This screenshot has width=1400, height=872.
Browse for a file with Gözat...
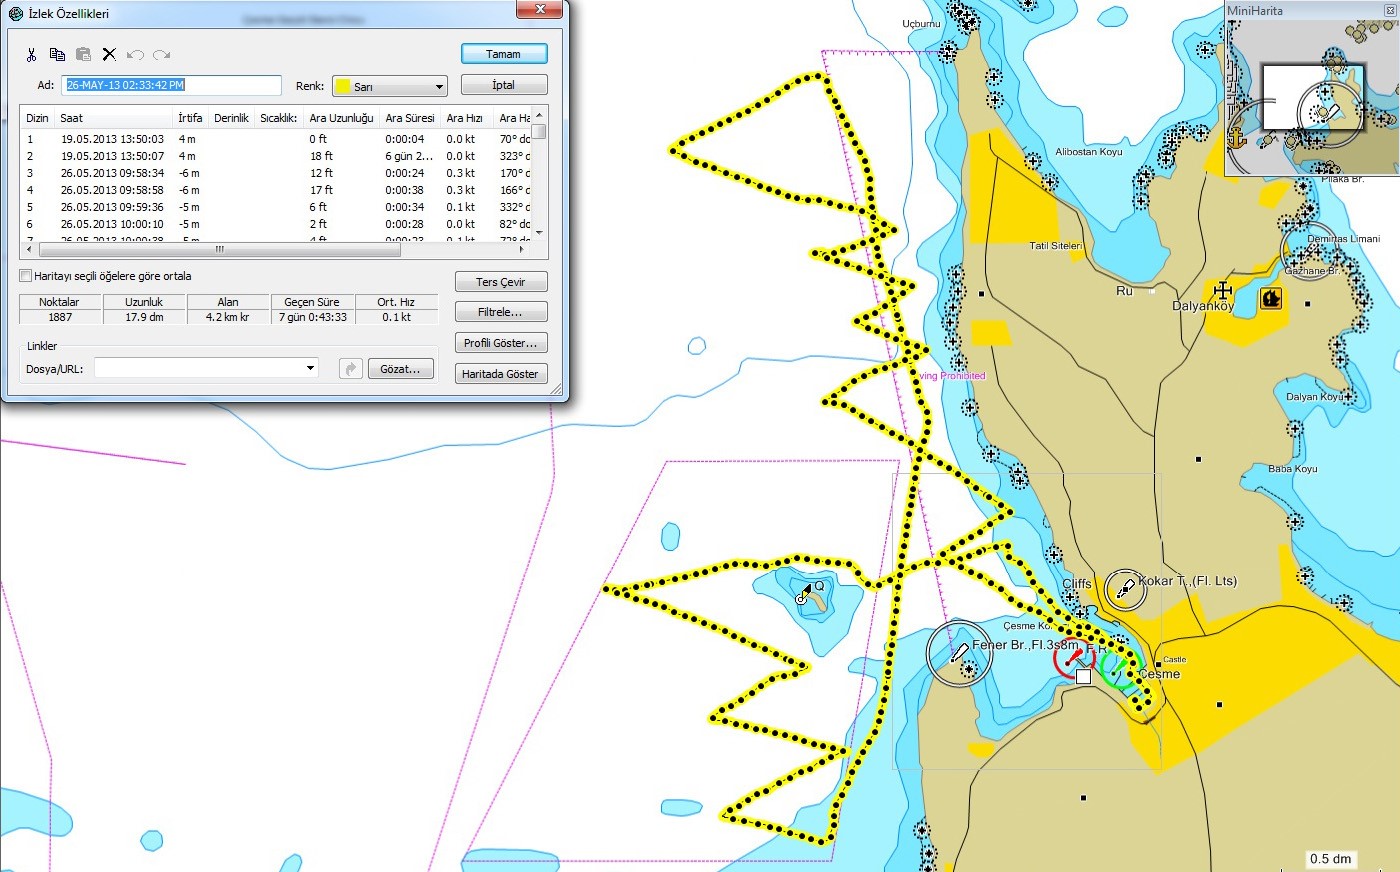pos(401,369)
